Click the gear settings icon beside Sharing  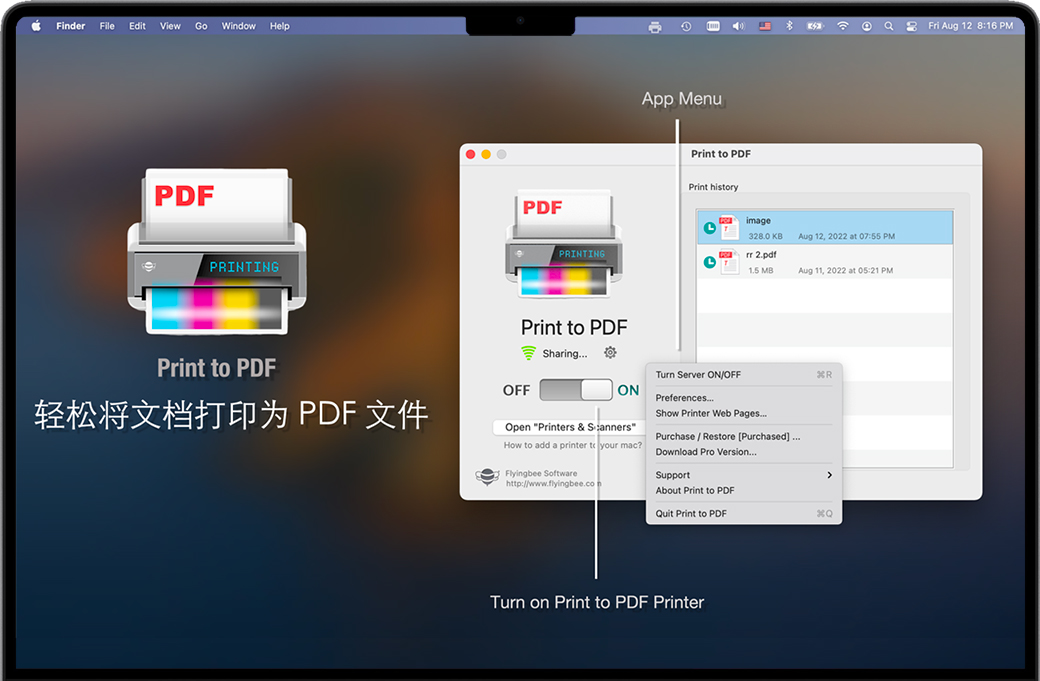(610, 353)
